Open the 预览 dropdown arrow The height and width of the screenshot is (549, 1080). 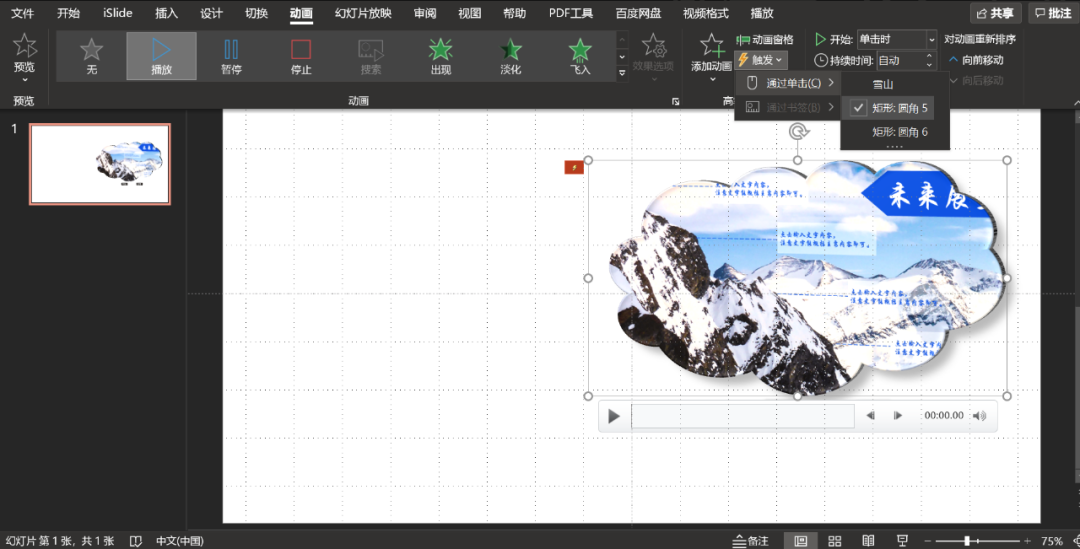[x=24, y=80]
